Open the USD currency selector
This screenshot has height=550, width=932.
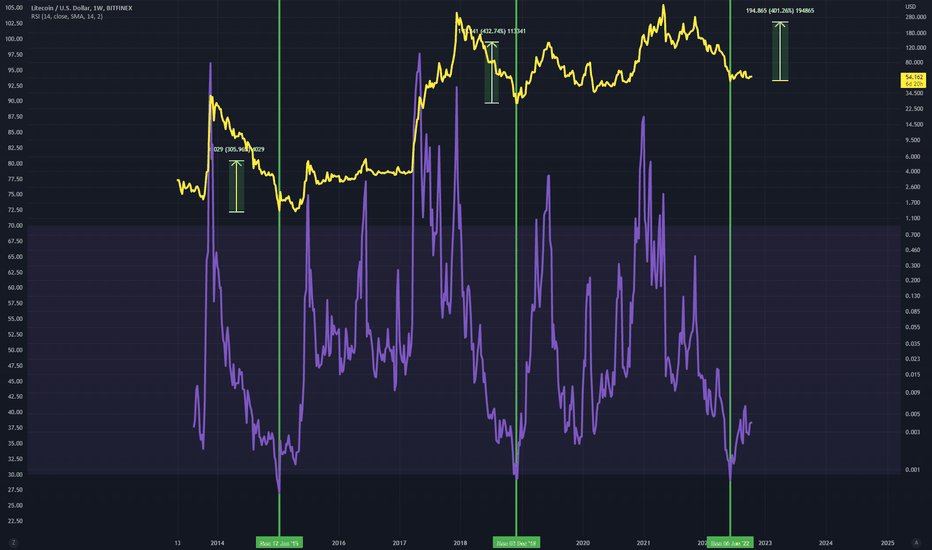[911, 7]
